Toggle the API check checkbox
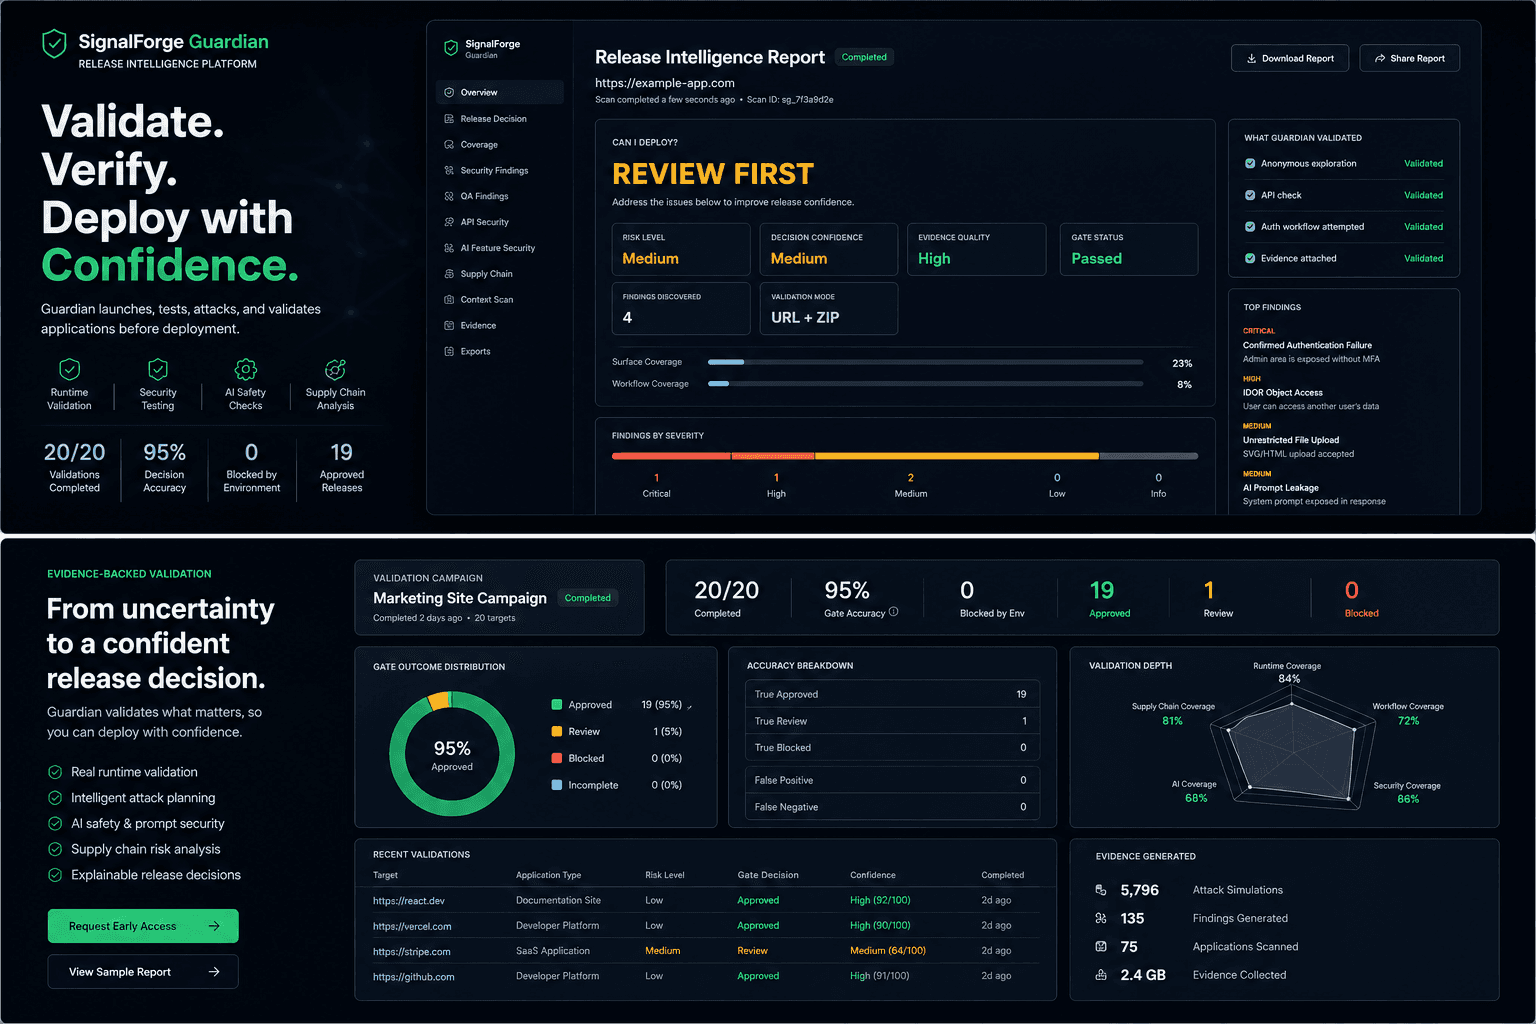This screenshot has width=1536, height=1024. click(1250, 195)
